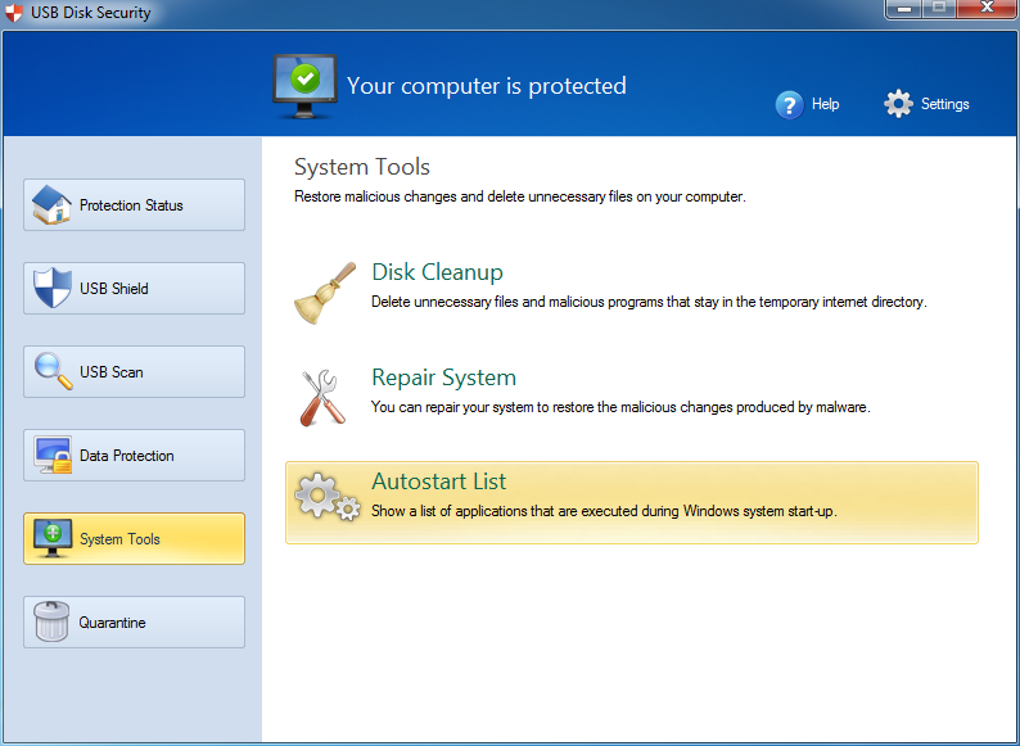Screen dimensions: 1020x746
Task: Click the shield icon for USB Shield
Action: pyautogui.click(x=52, y=288)
